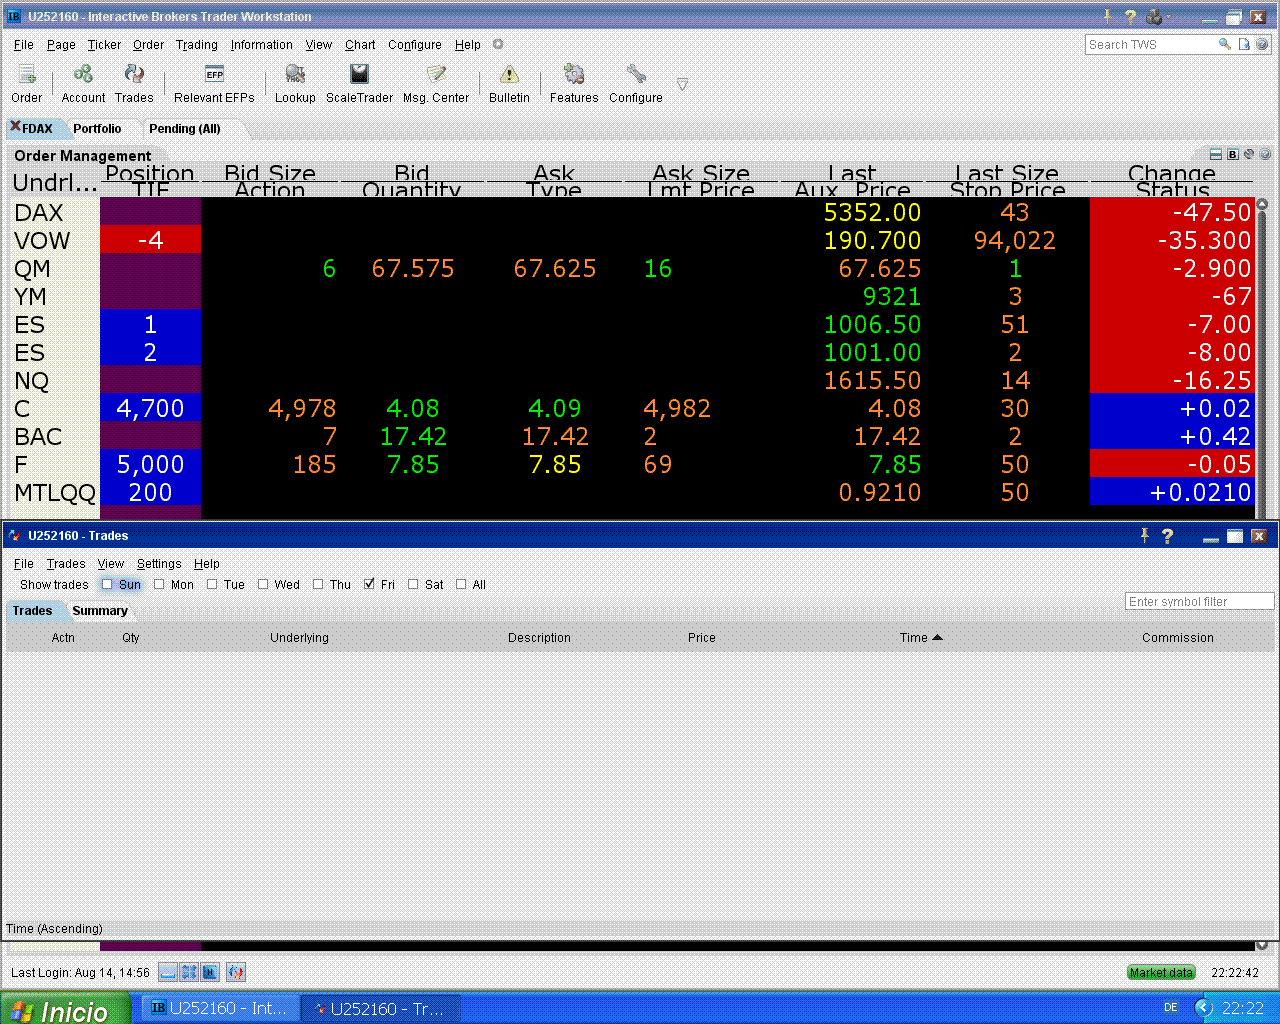
Task: Click third status bar chart icon
Action: pos(210,972)
